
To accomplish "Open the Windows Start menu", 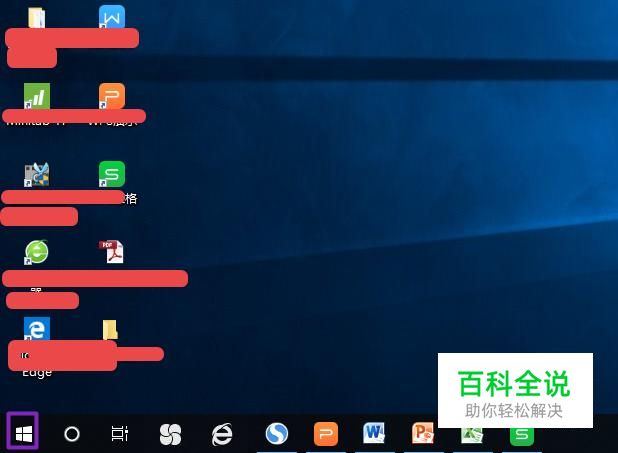I will 23,433.
